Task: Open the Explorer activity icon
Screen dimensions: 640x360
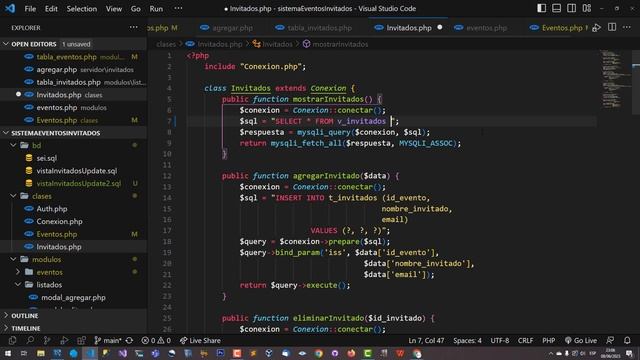Action: (x=13, y=340)
